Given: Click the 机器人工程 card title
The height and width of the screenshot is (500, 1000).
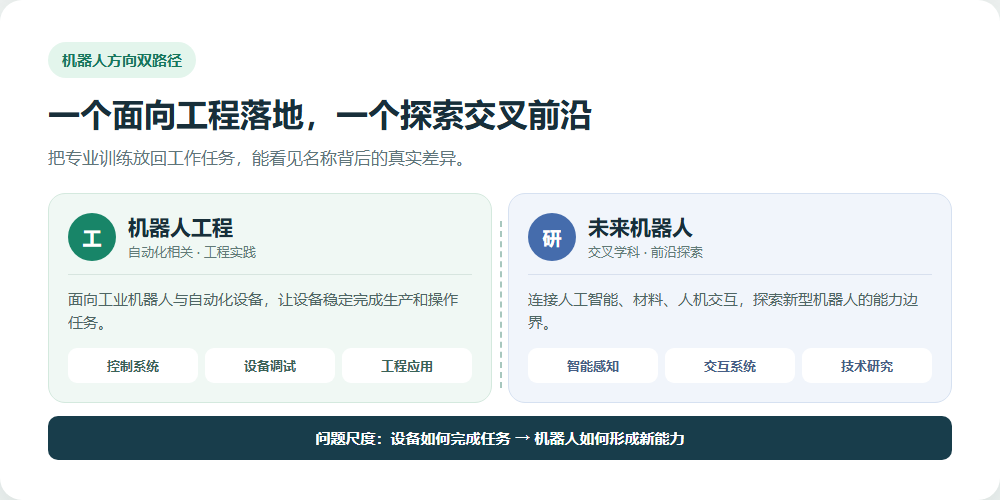Looking at the screenshot, I should point(180,228).
